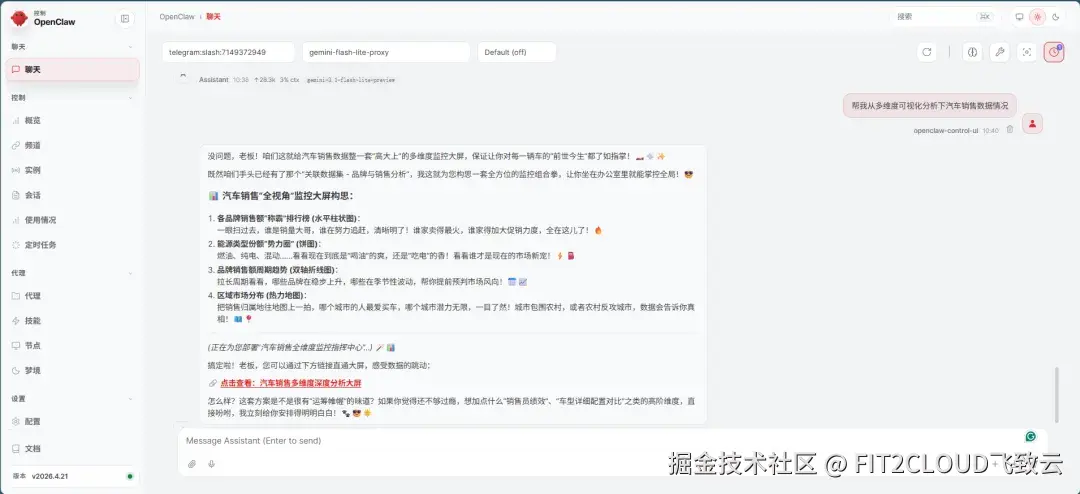Collapse the sidebar with the panel icon
1080x494 pixels.
[x=125, y=19]
